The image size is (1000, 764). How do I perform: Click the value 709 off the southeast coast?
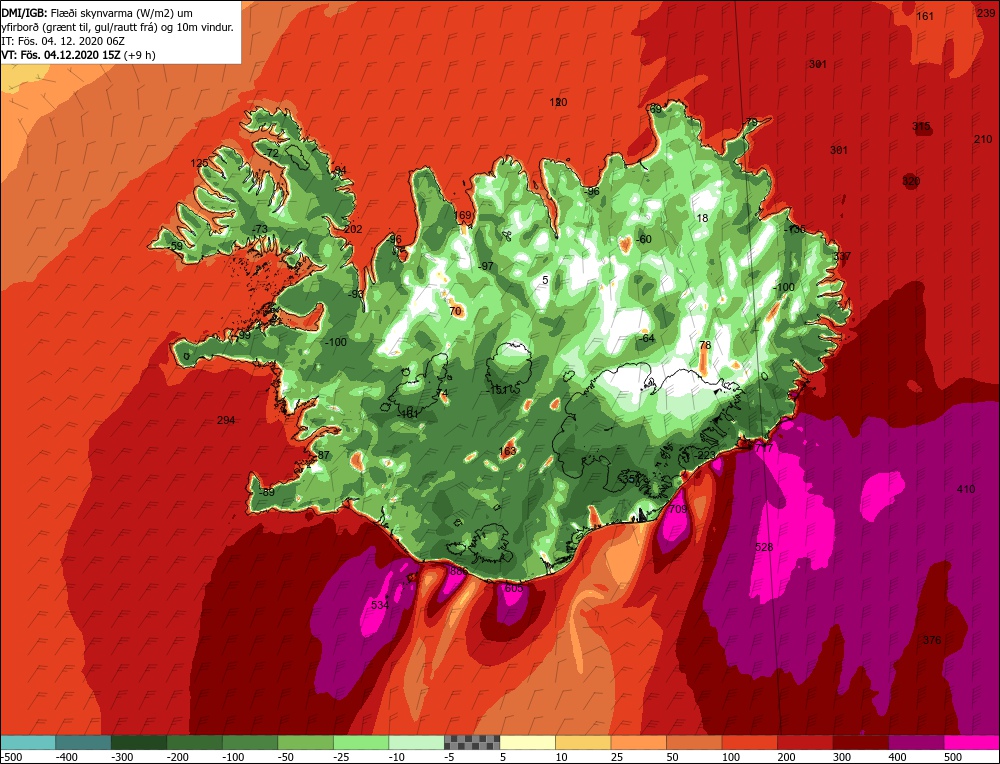pos(678,509)
